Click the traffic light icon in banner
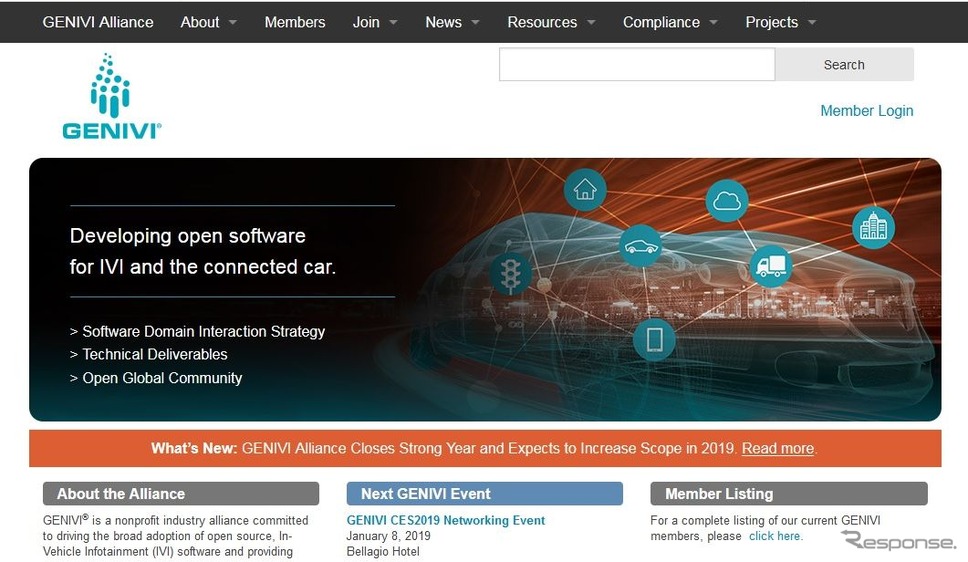The width and height of the screenshot is (968, 562). pos(511,274)
